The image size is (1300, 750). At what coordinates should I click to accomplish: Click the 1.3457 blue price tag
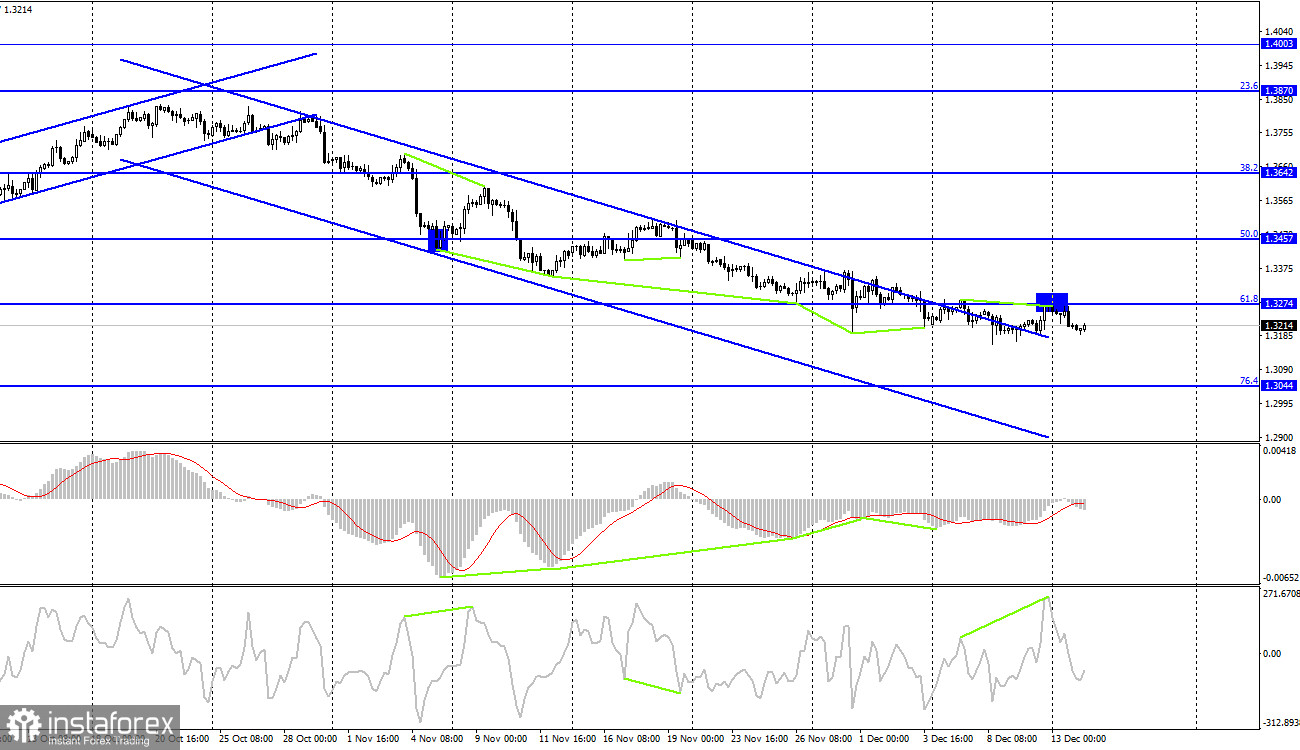(1279, 239)
